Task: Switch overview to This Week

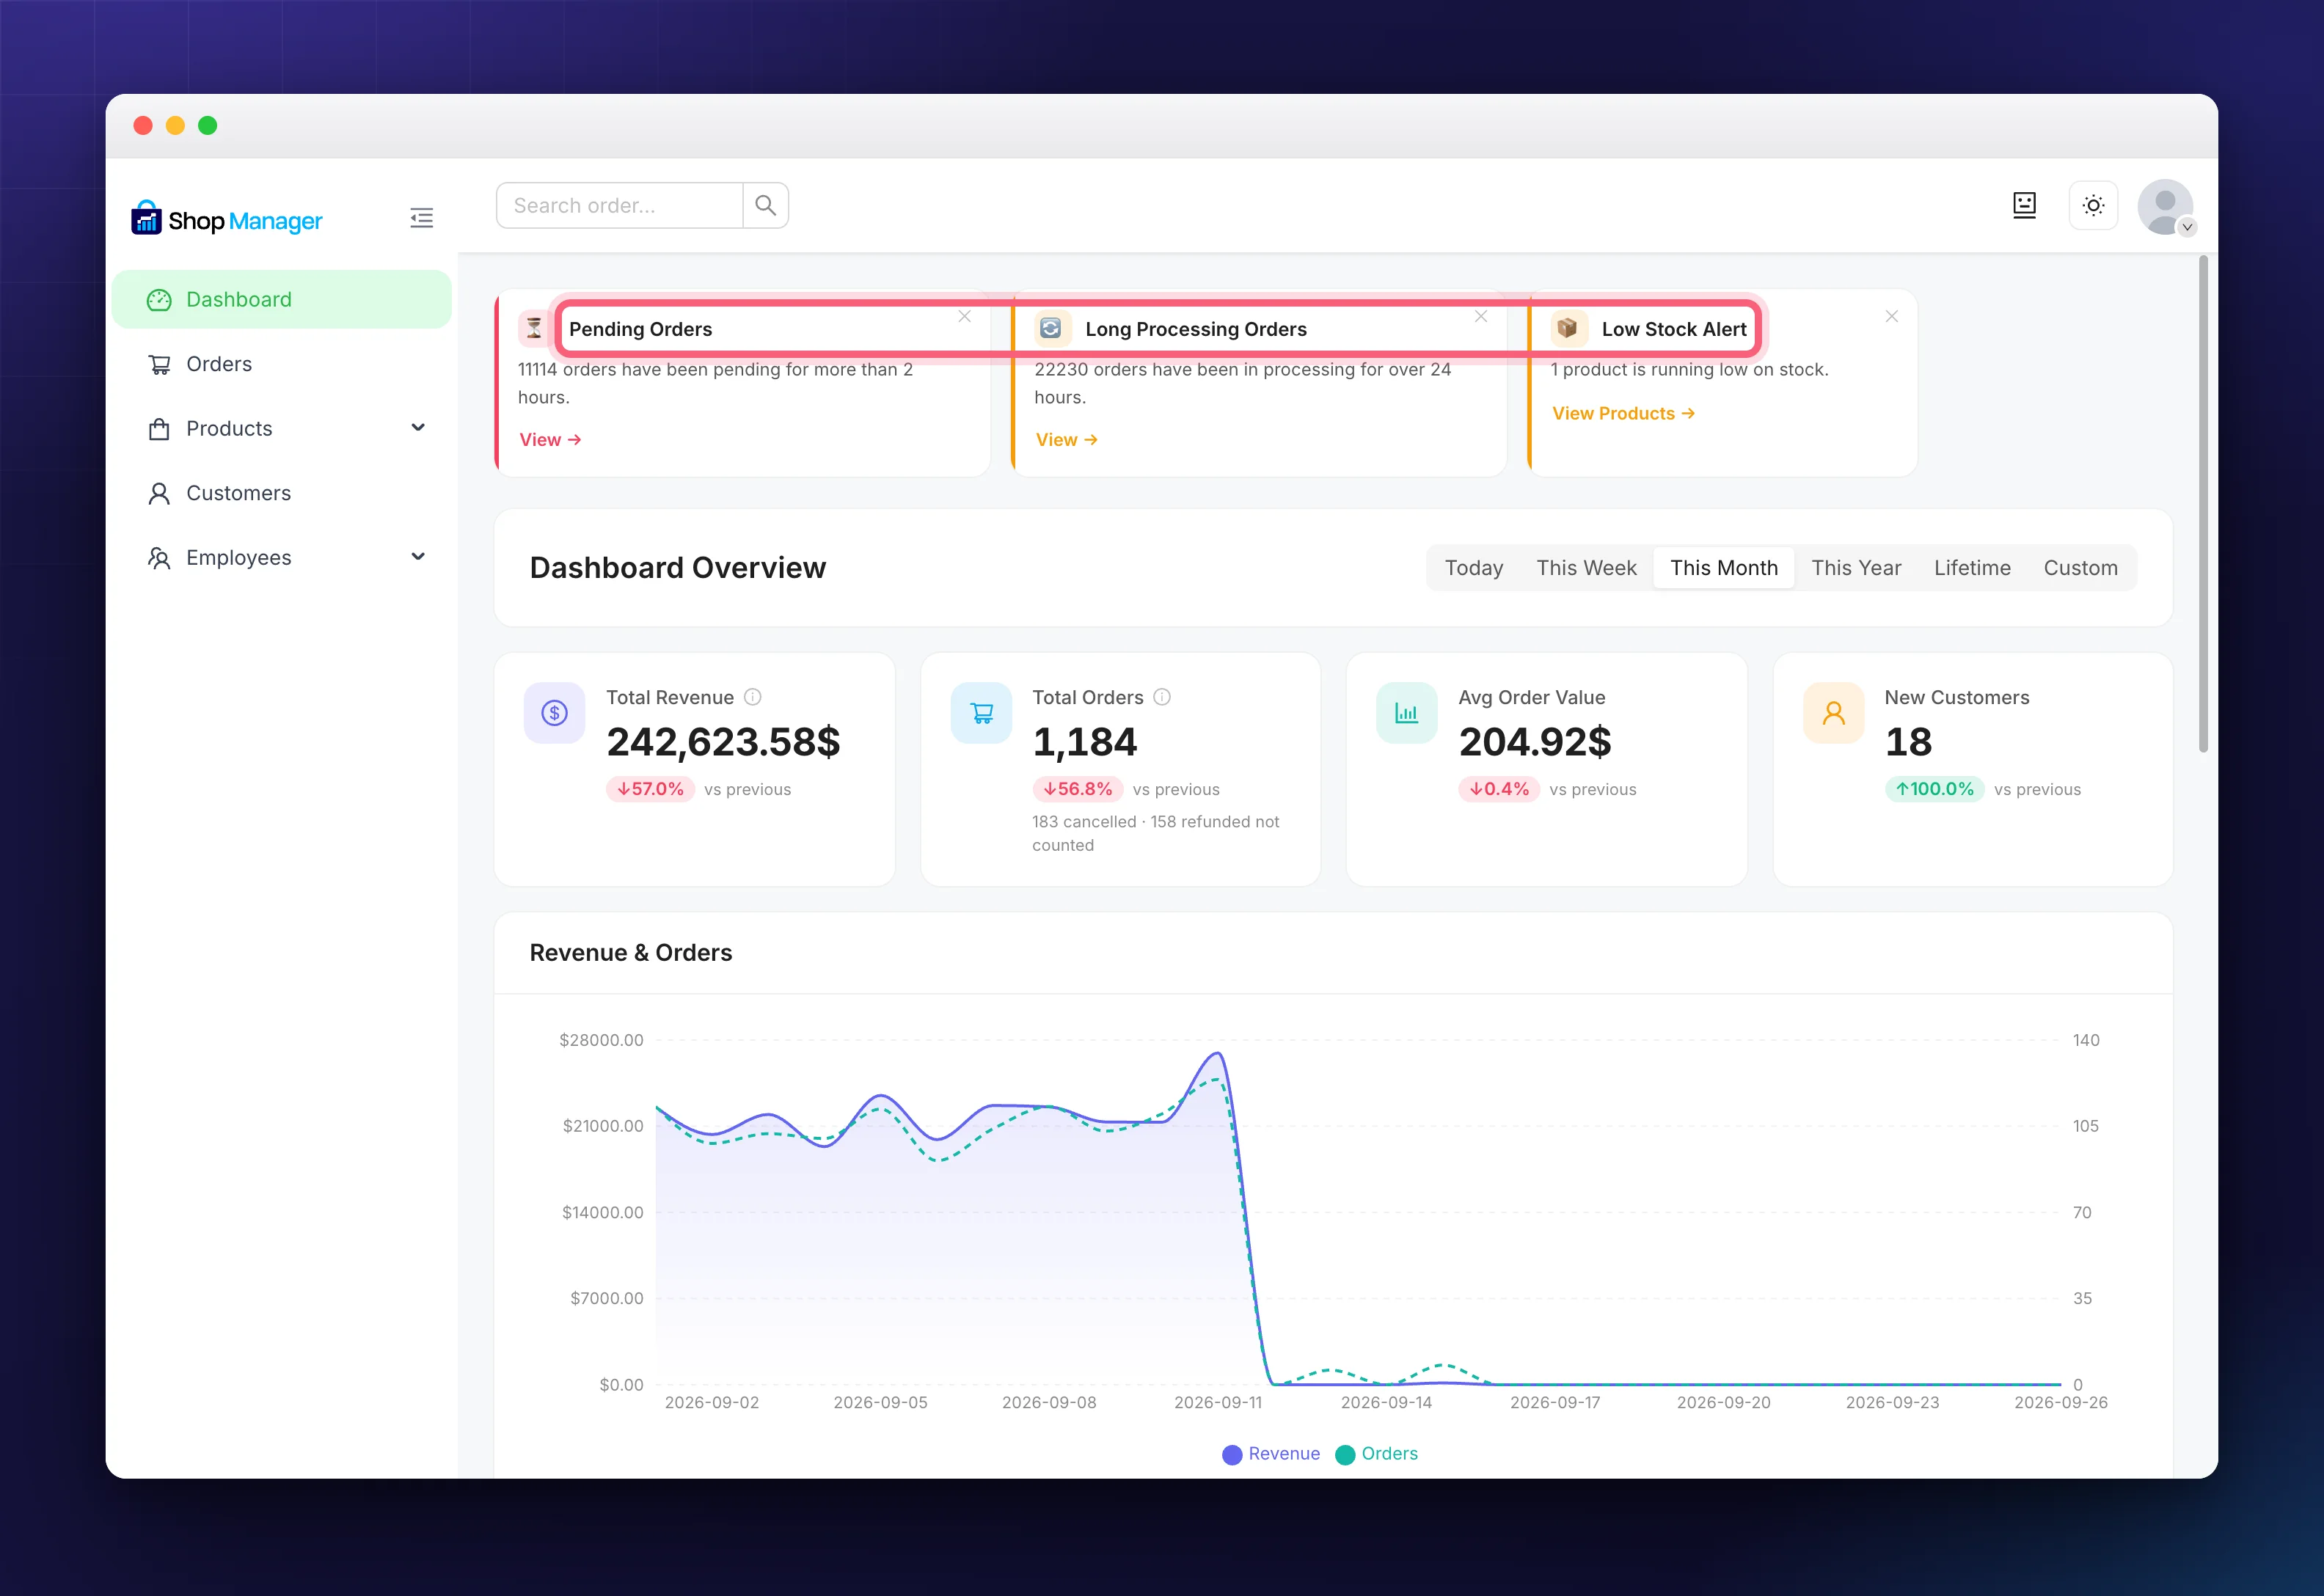Action: point(1586,568)
